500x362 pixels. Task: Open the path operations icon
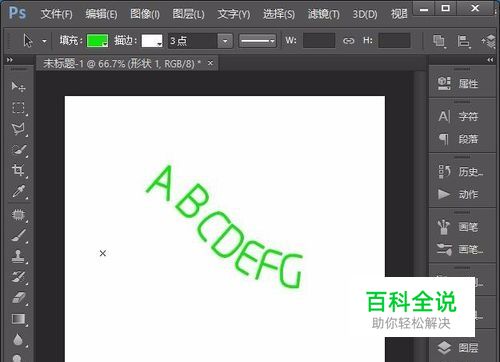click(x=439, y=41)
